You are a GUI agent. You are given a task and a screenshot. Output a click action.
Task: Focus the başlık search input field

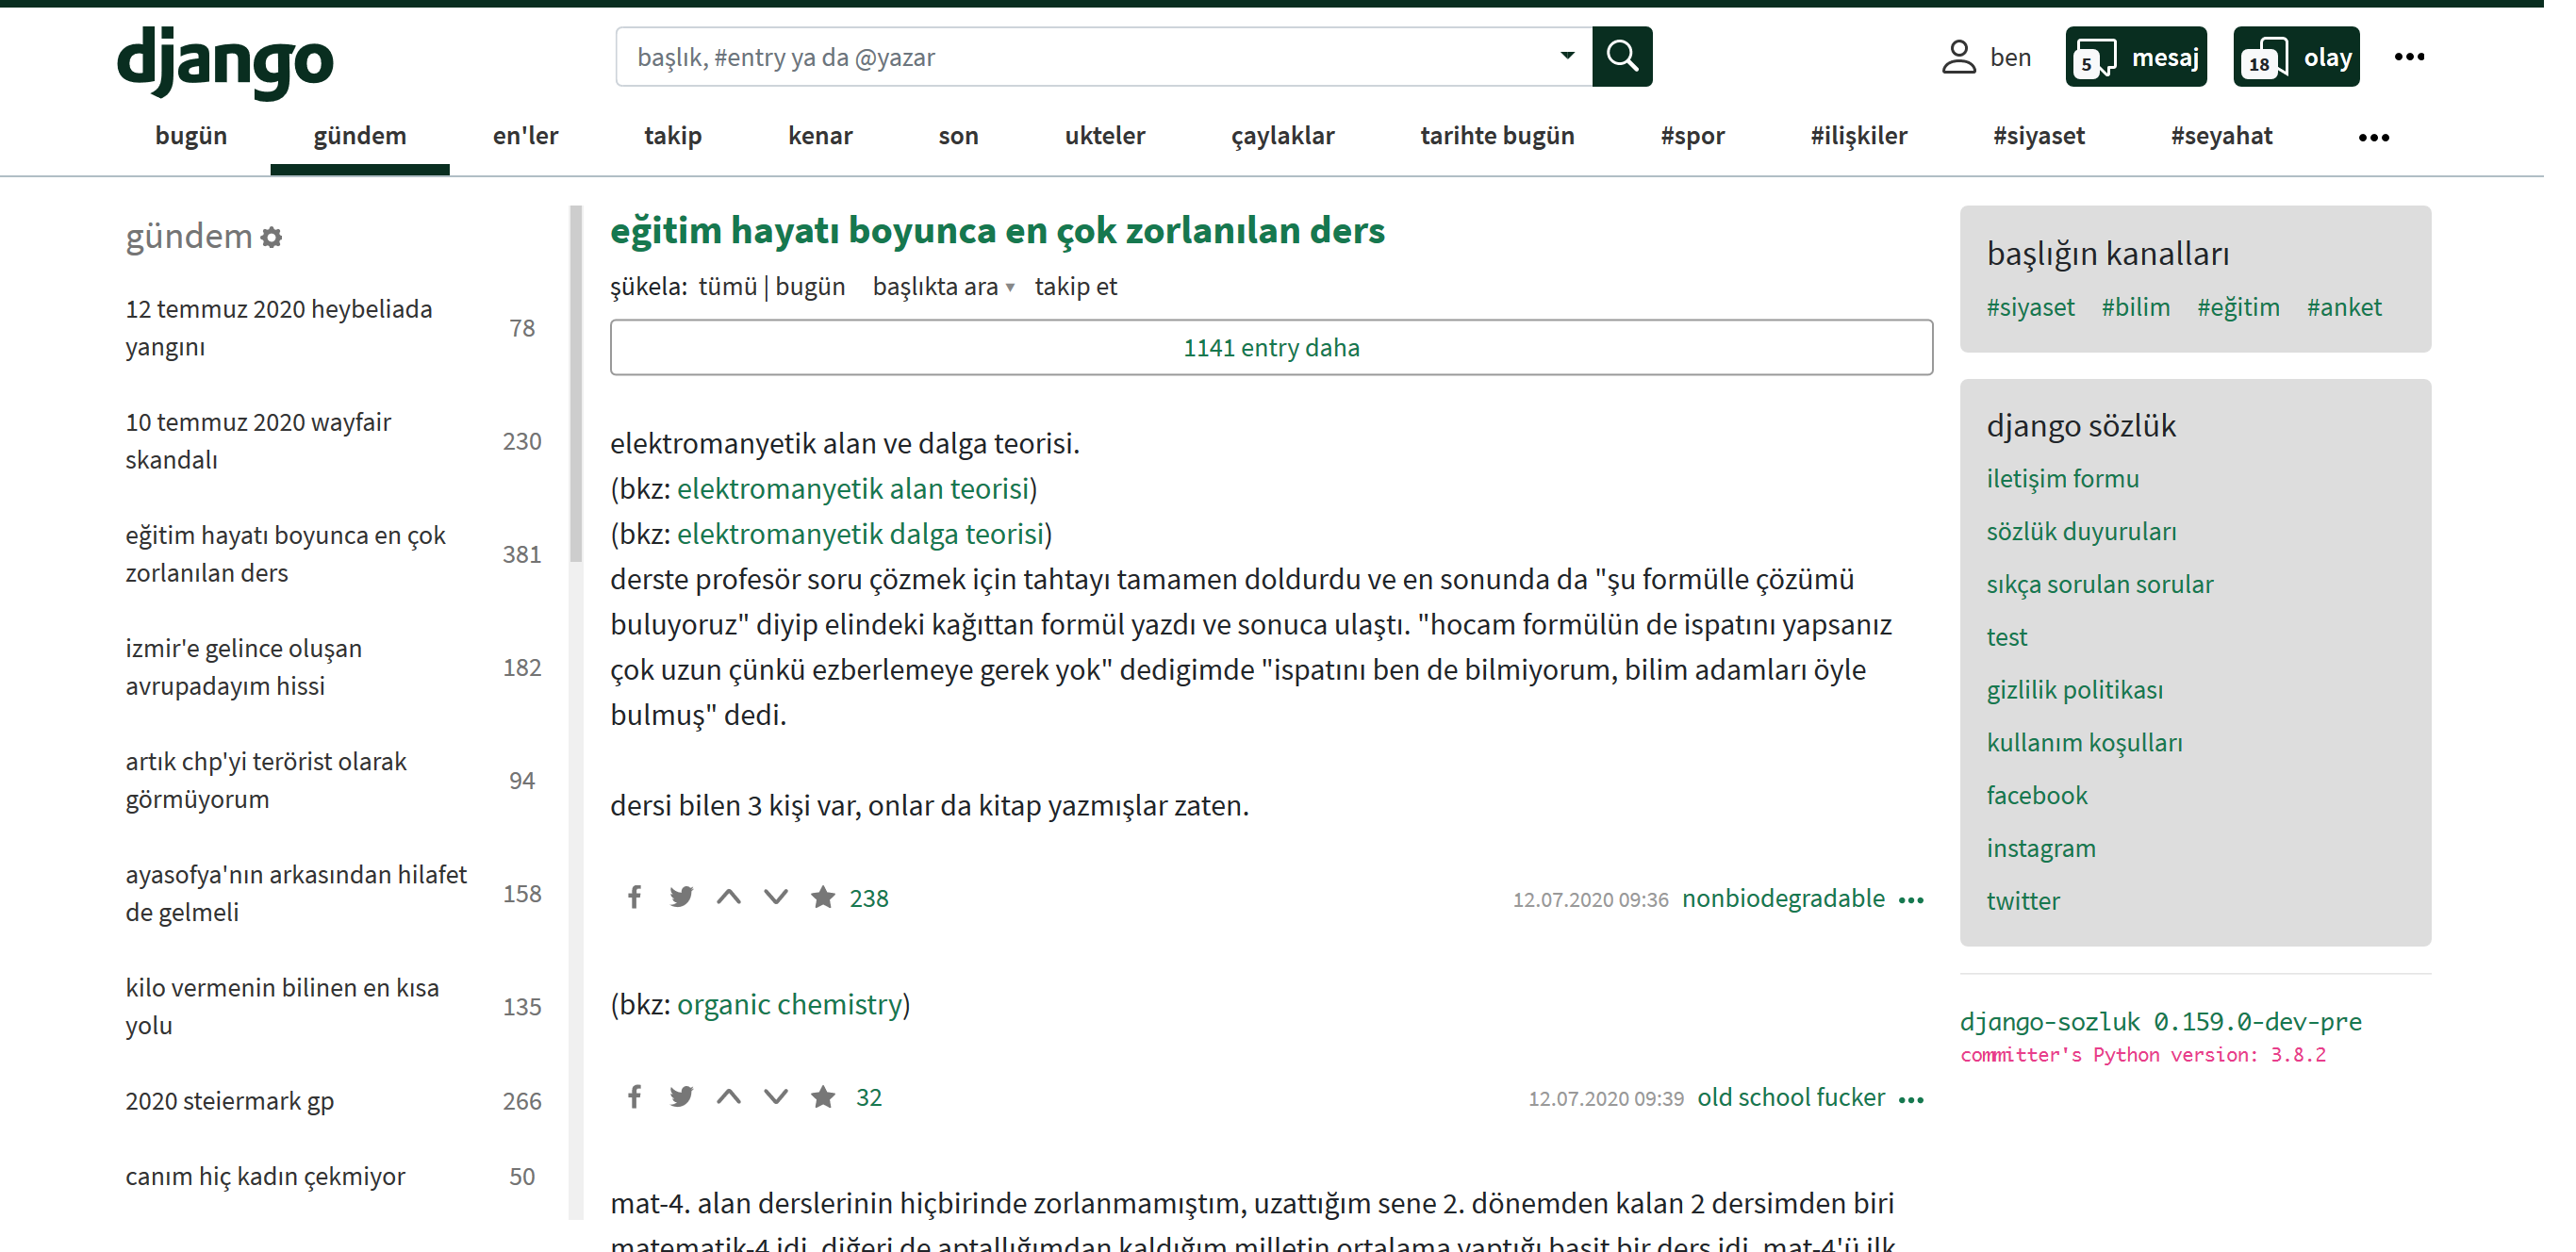[1090, 57]
